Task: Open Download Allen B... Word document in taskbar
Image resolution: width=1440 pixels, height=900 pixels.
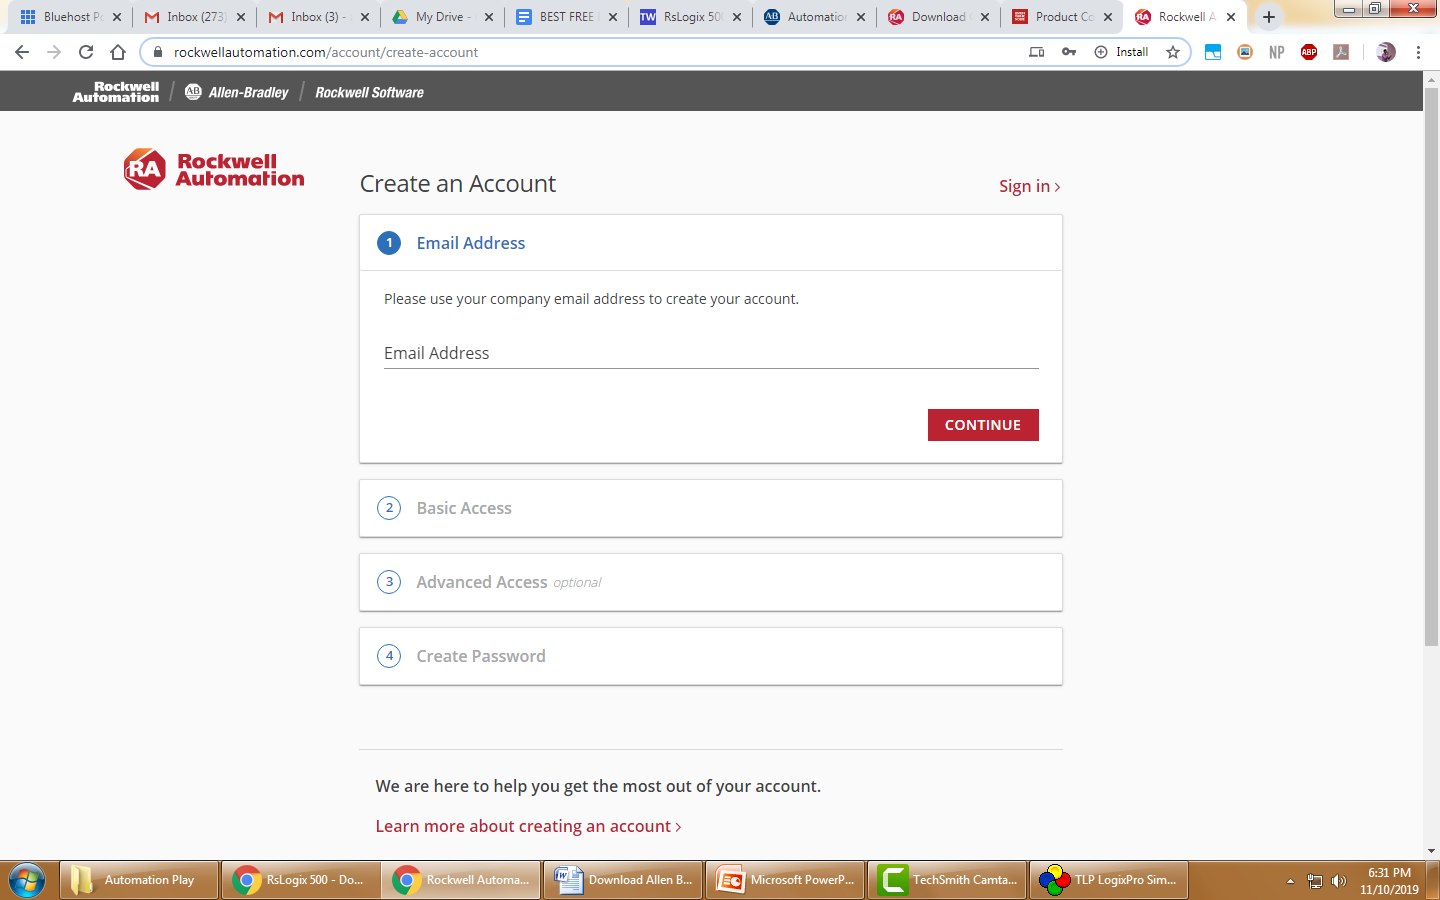Action: tap(625, 880)
